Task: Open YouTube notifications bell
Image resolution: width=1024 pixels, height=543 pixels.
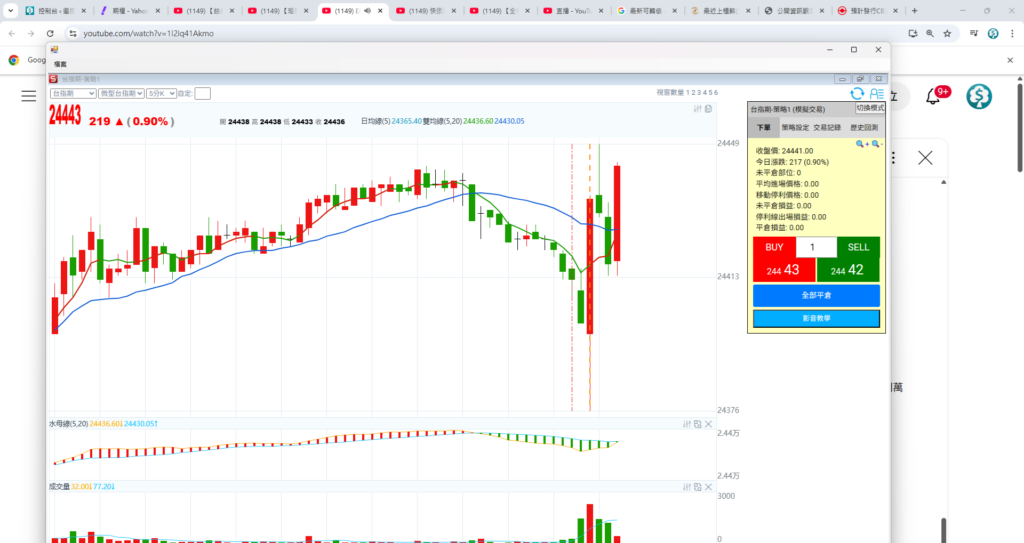Action: pos(934,97)
